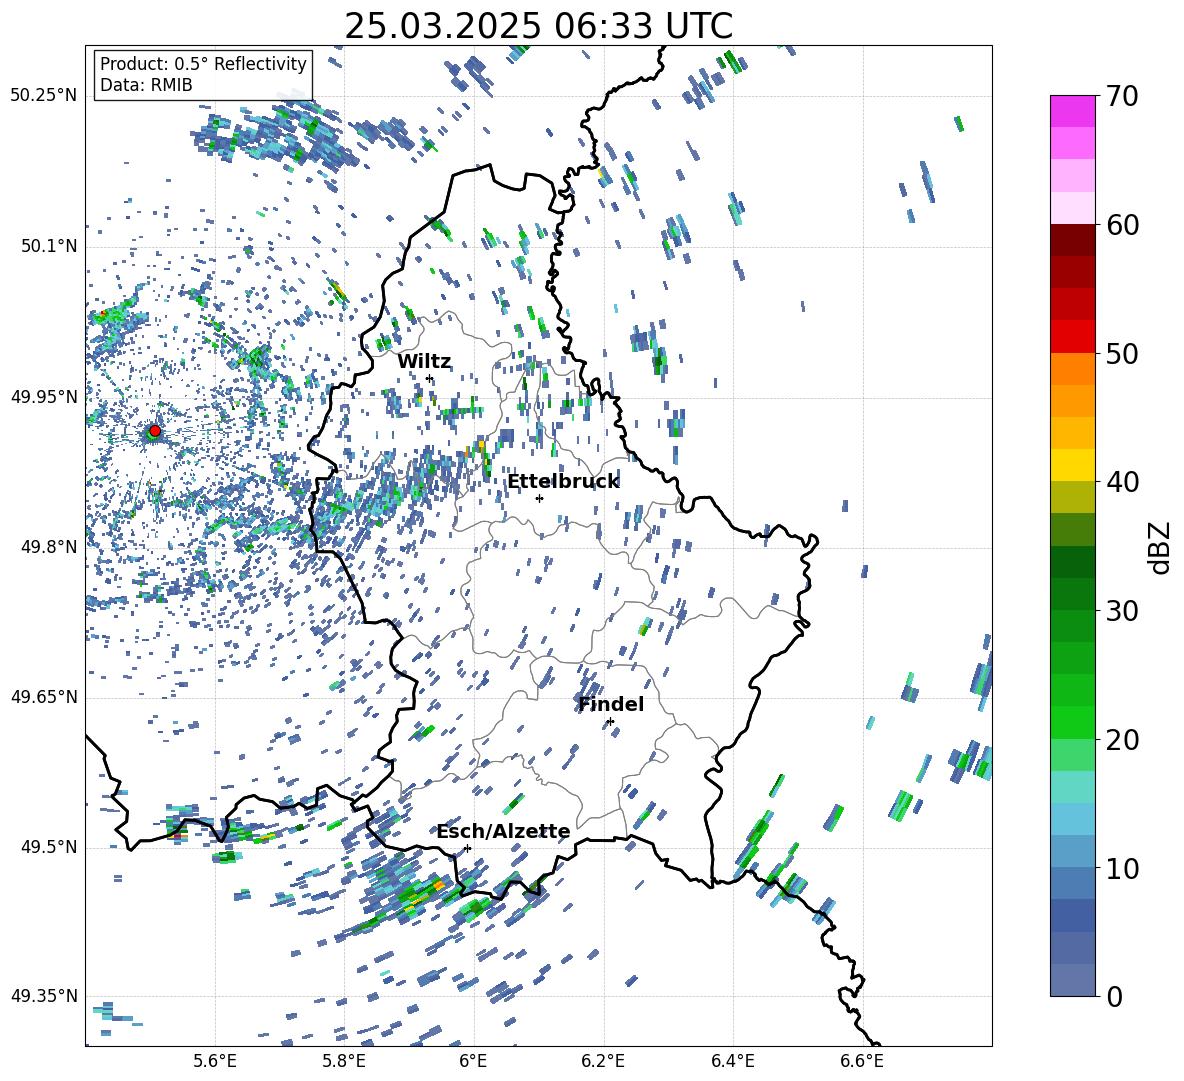Click the 6.4°E longitude label
This screenshot has height=1081, width=1184.
[x=732, y=1061]
